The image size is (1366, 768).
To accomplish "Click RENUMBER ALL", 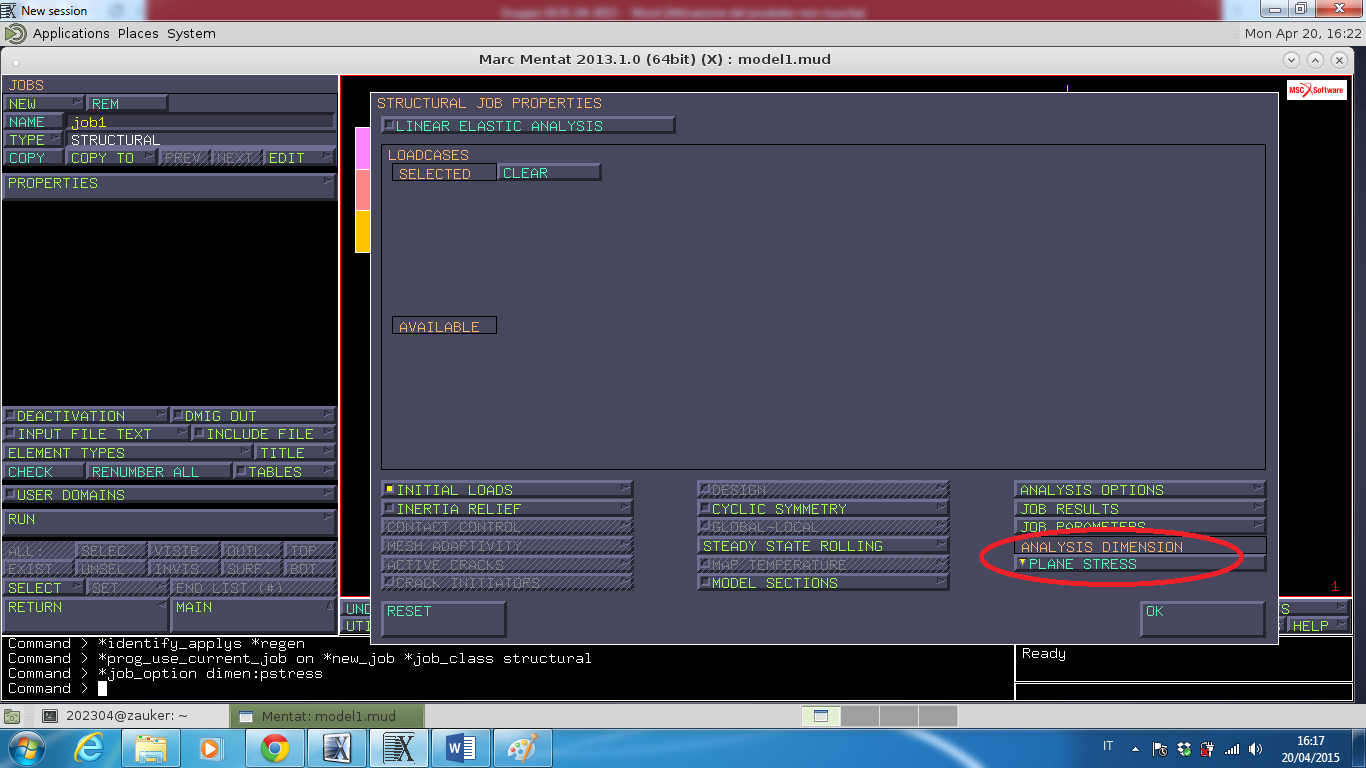I will coord(159,472).
